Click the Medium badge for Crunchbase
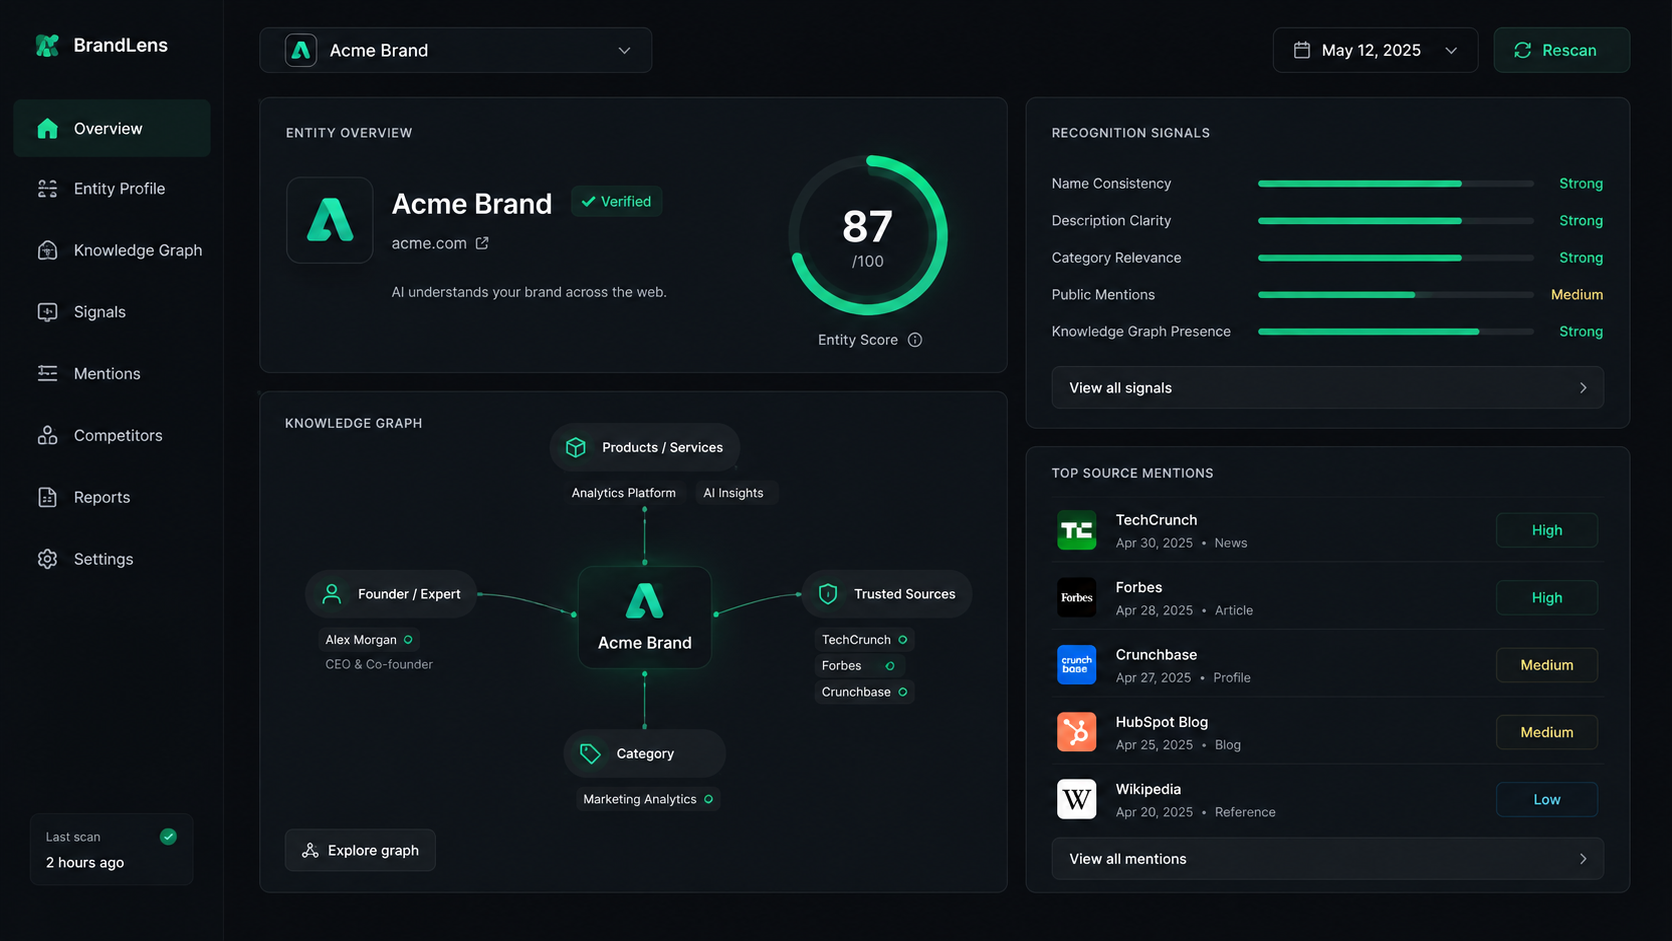 click(x=1546, y=665)
